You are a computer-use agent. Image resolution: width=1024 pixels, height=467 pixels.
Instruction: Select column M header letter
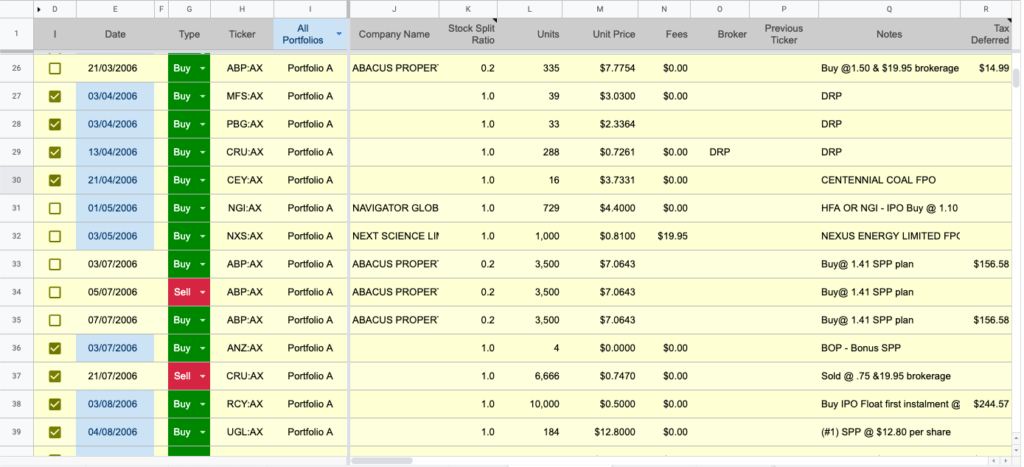(x=599, y=9)
